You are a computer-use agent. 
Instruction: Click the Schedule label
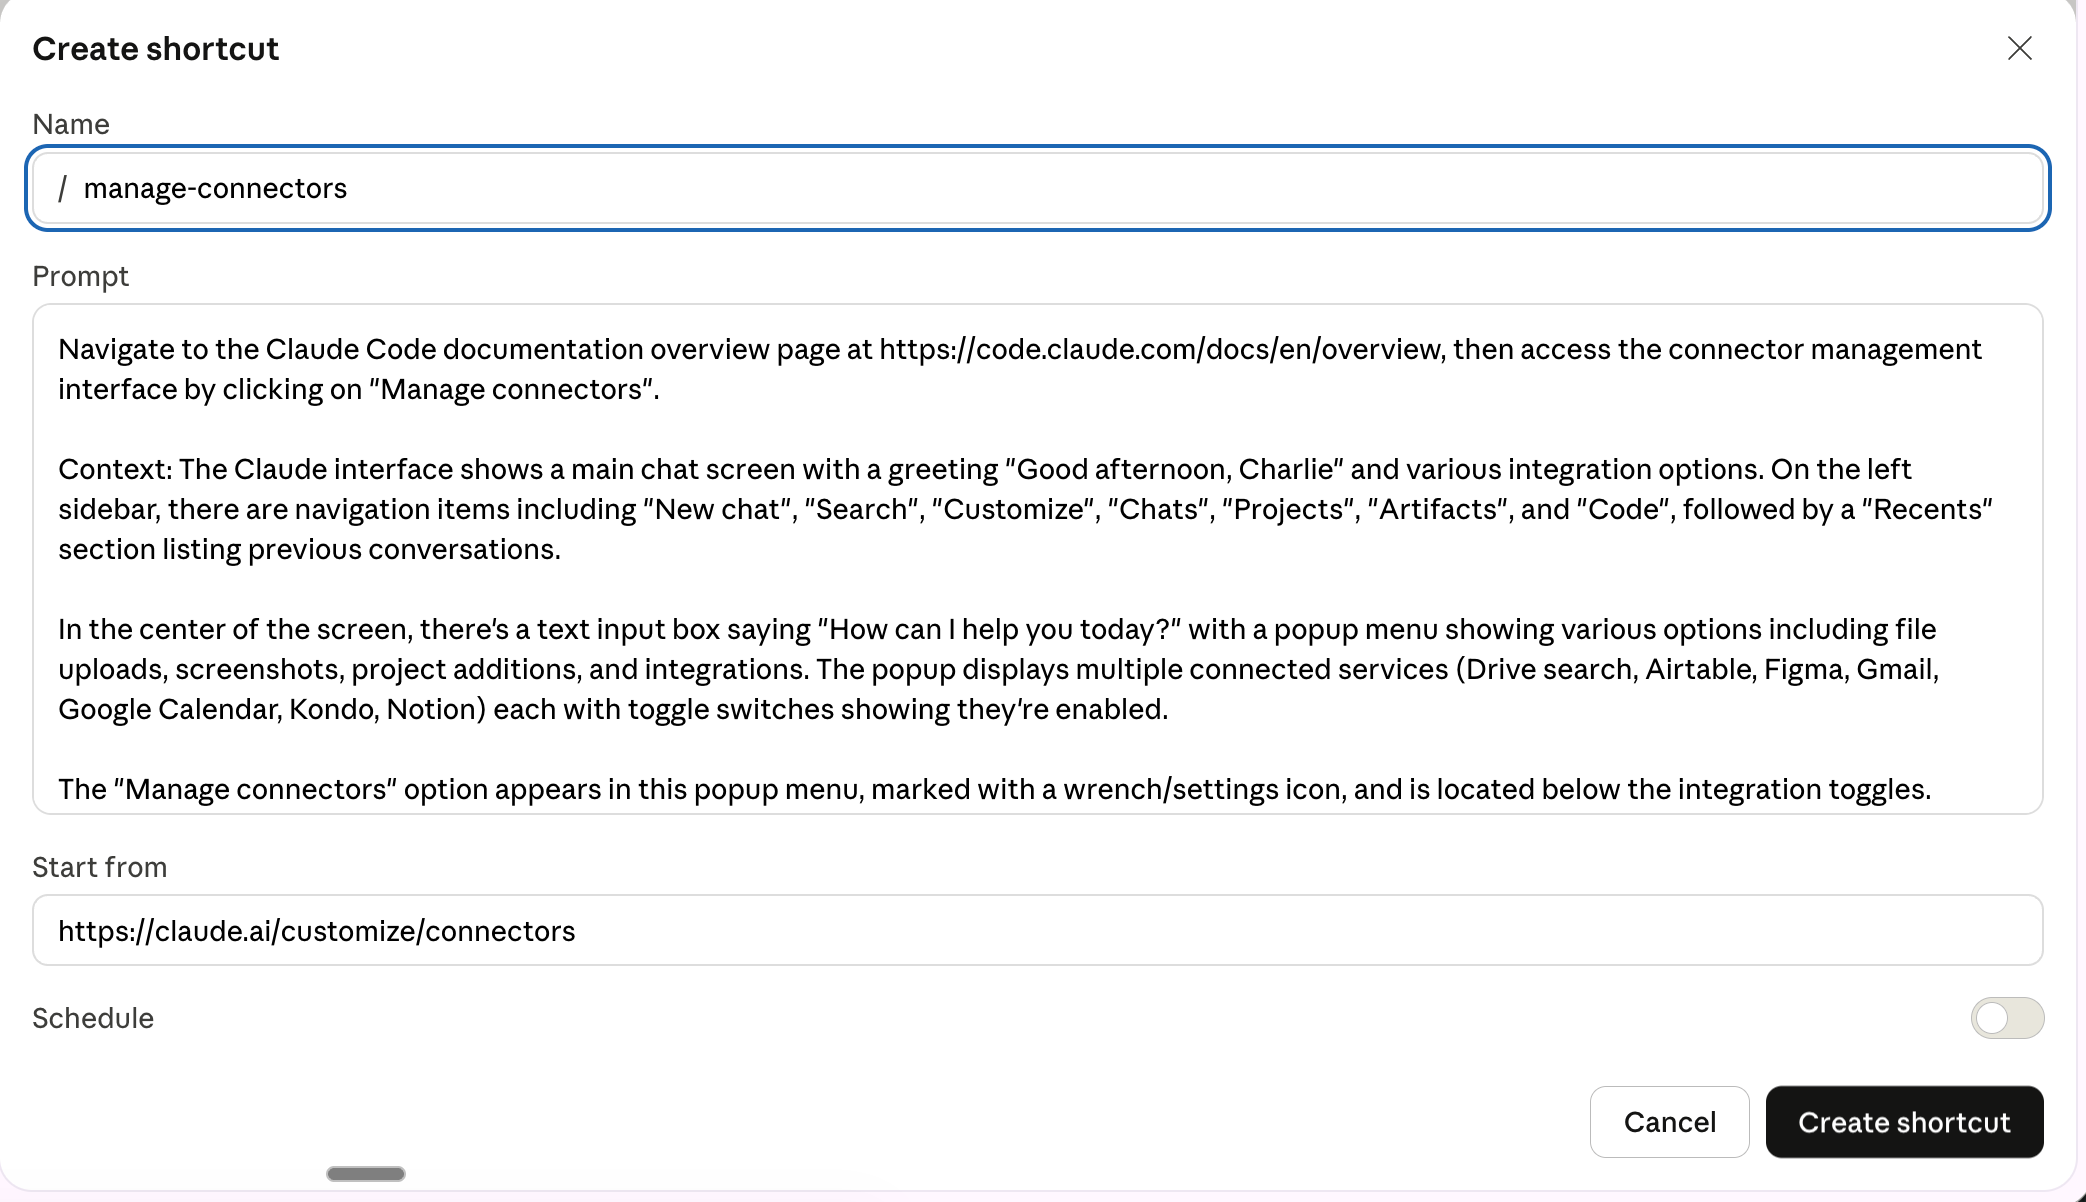pyautogui.click(x=93, y=1018)
